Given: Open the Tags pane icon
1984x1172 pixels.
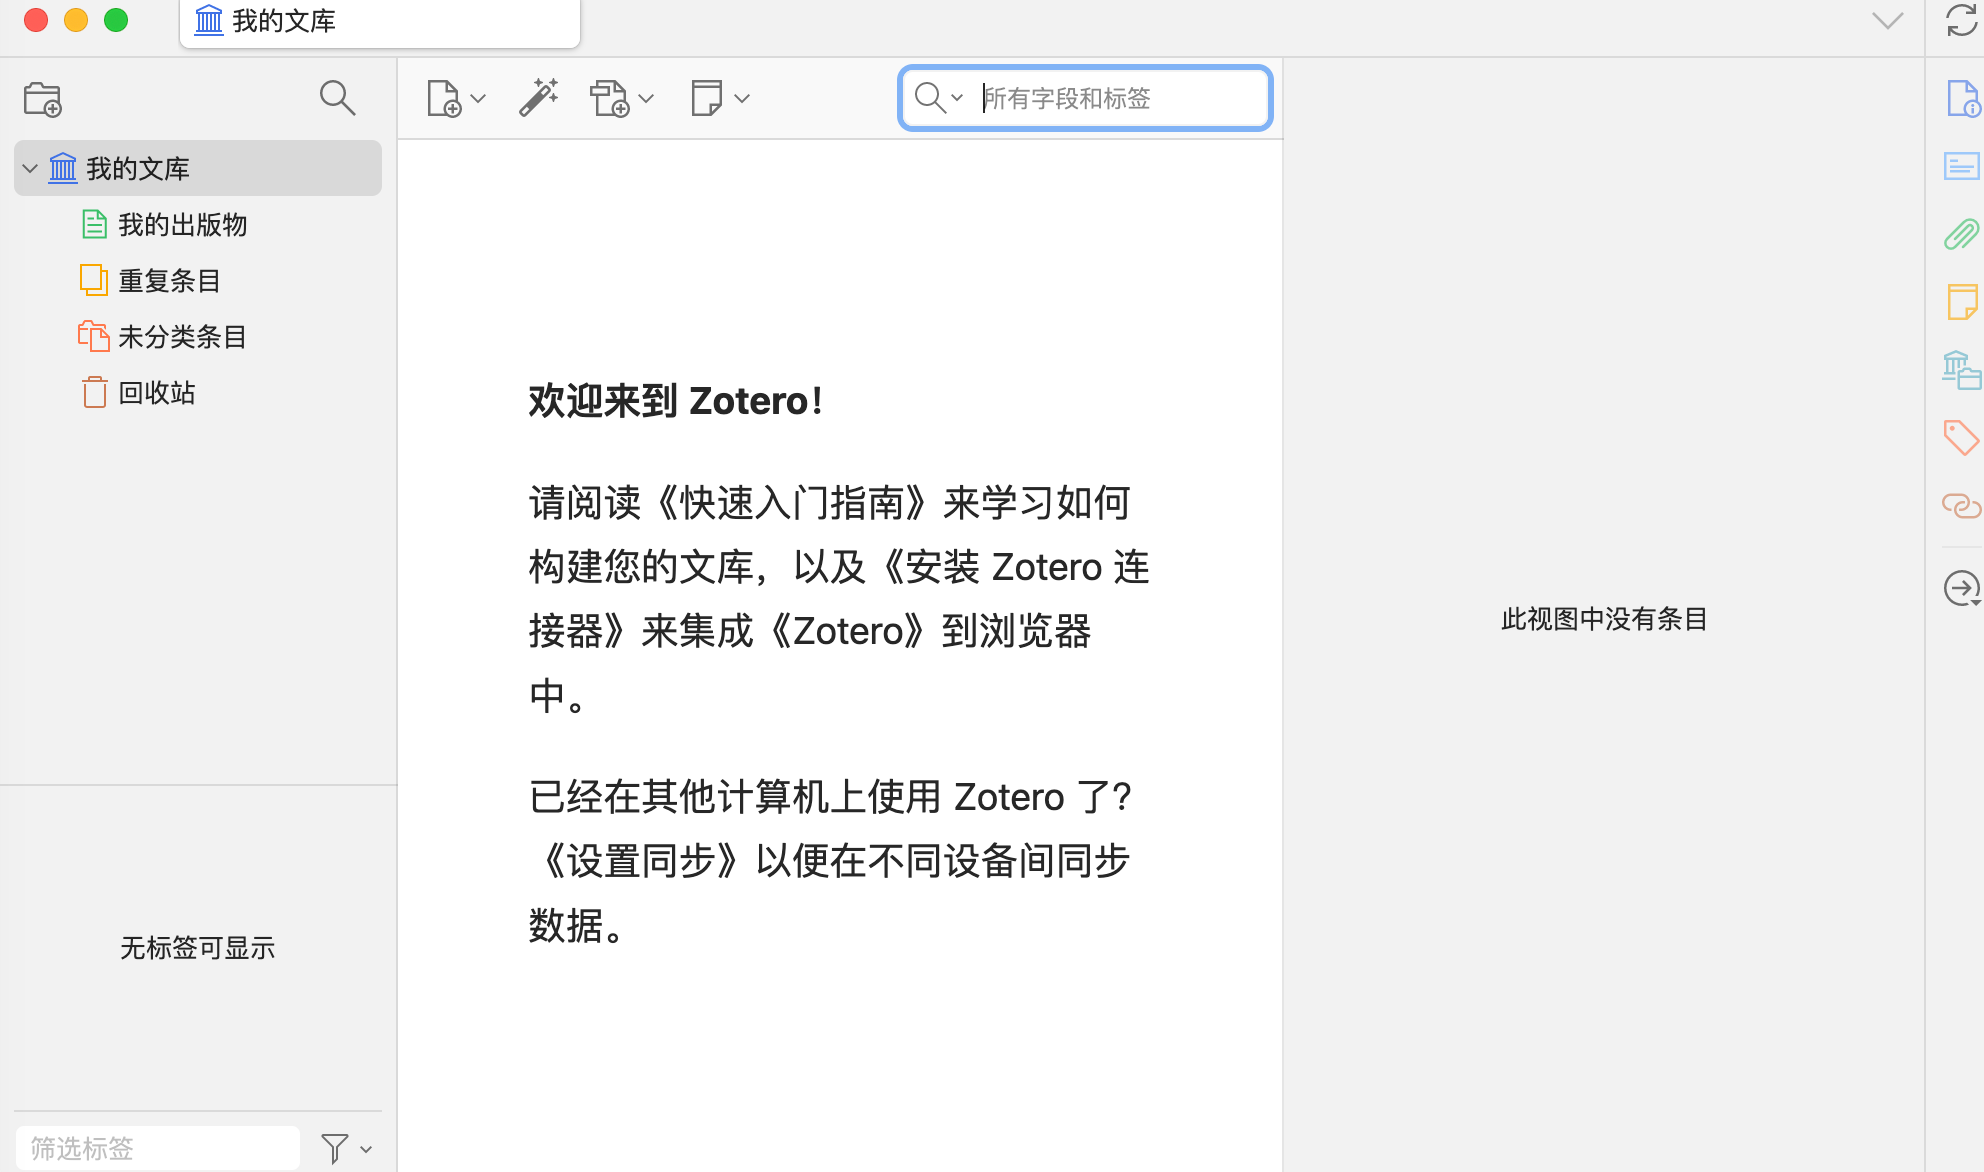Looking at the screenshot, I should tap(1962, 438).
